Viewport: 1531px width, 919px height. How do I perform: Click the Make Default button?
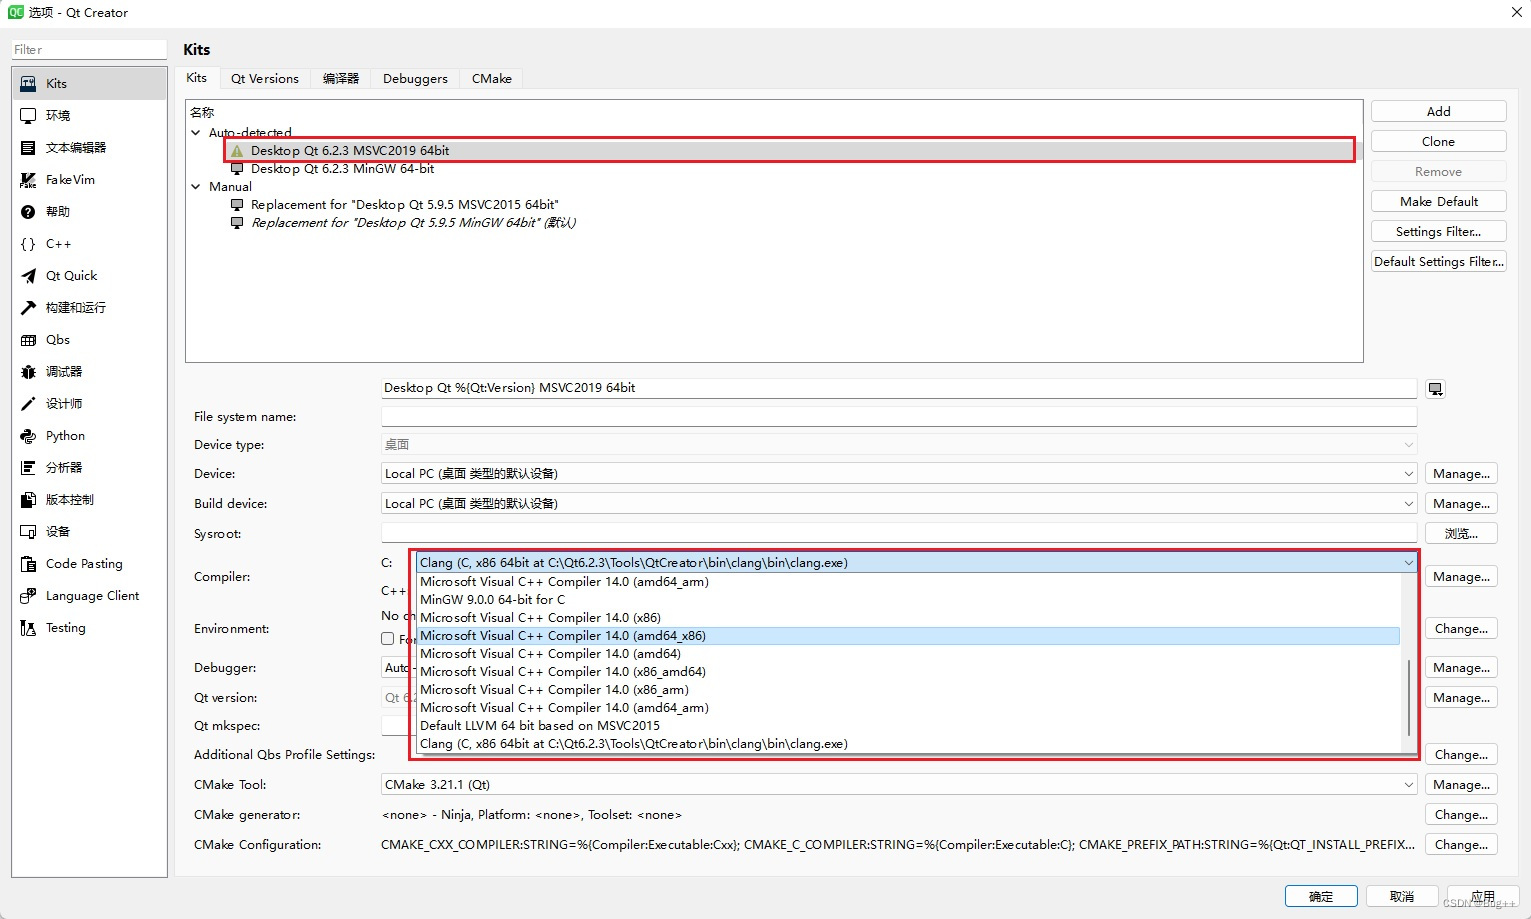[1438, 202]
